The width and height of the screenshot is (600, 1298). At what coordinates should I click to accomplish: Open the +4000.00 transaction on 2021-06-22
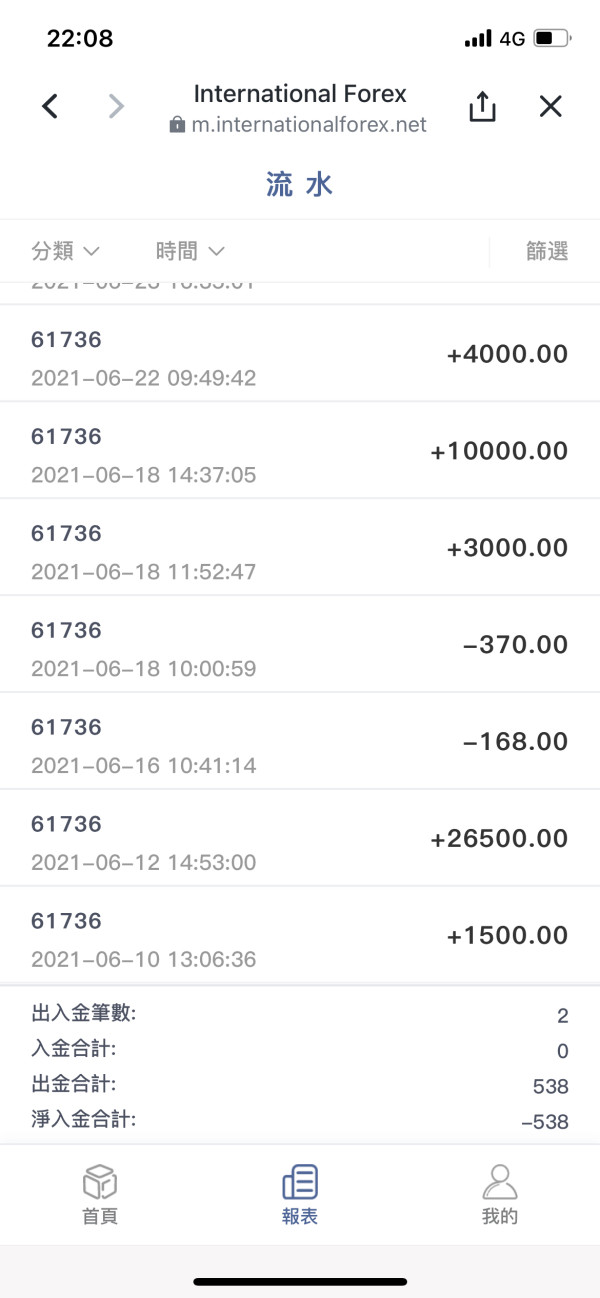click(x=300, y=354)
